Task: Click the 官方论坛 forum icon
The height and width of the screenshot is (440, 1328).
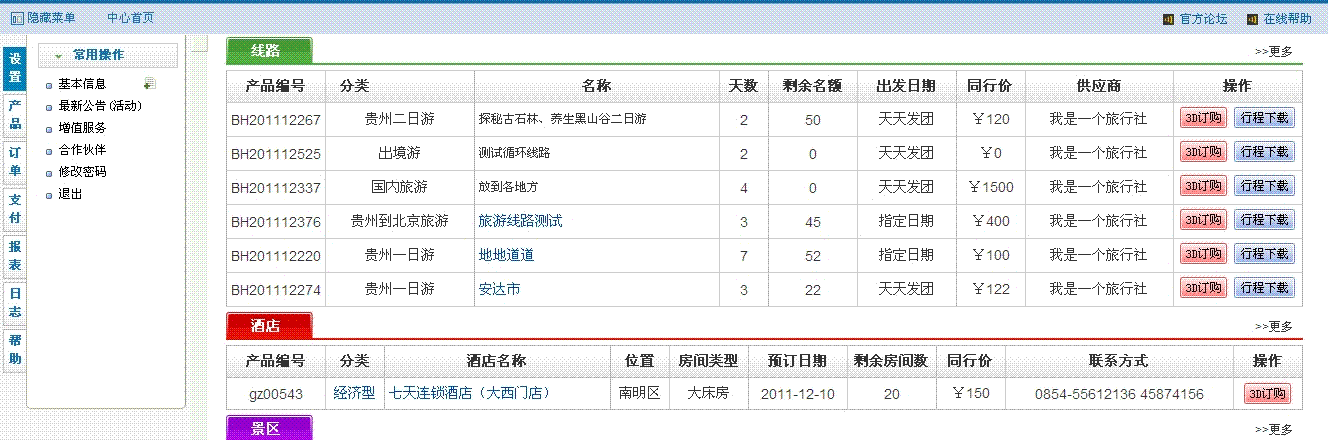Action: (1168, 18)
